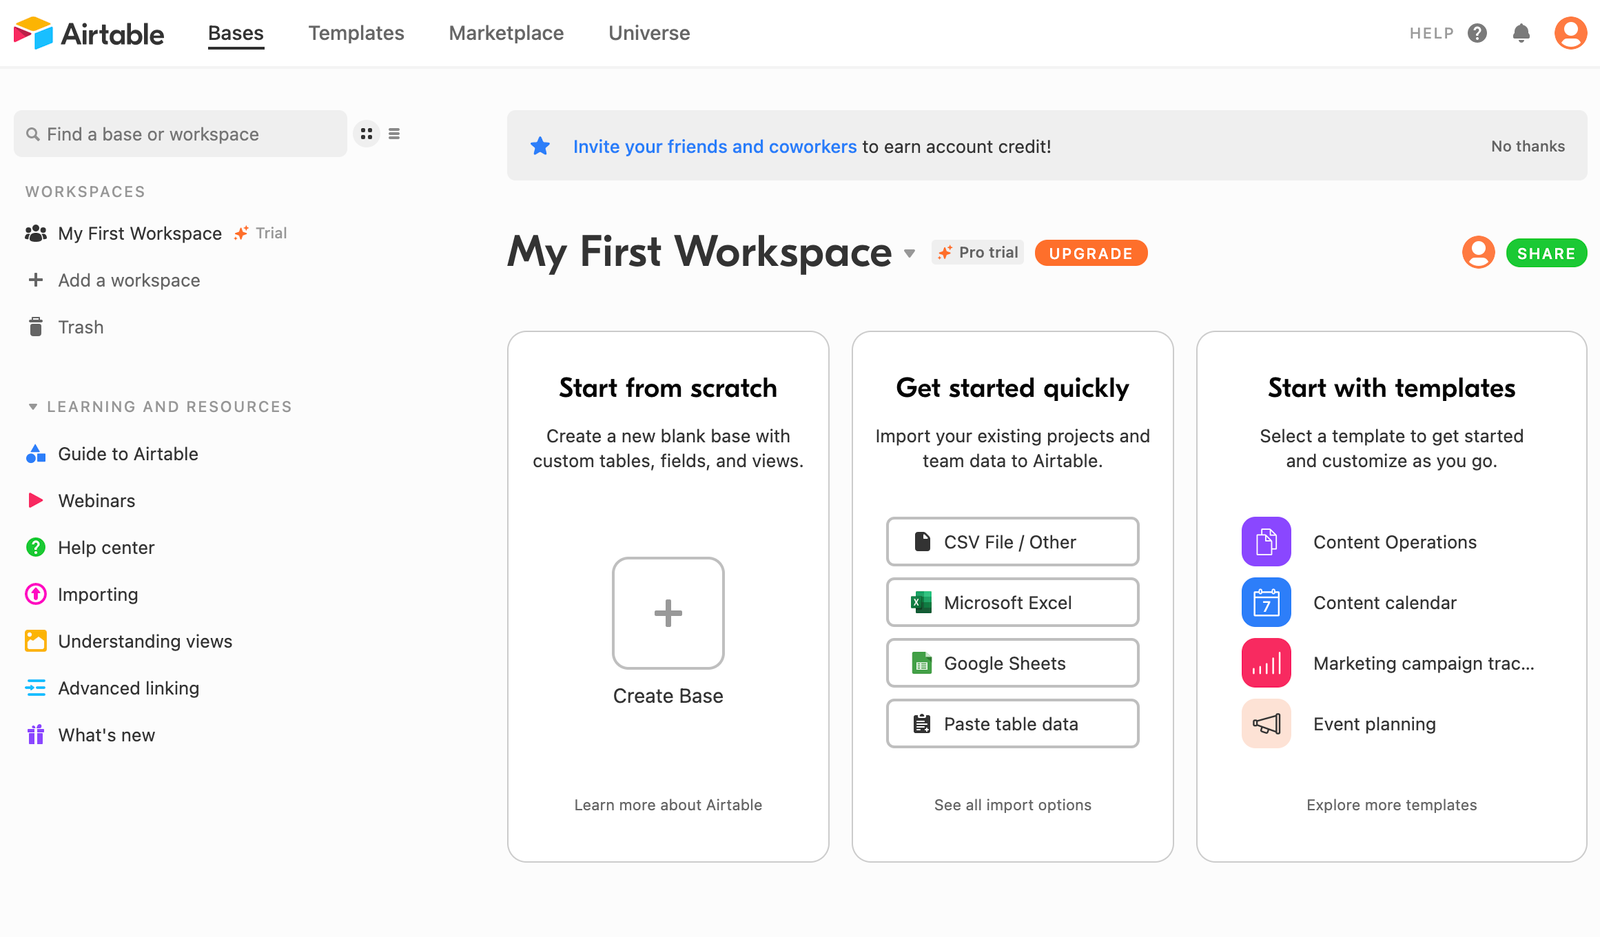This screenshot has height=937, width=1600.
Task: Collapse the Learning and Resources section
Action: coord(33,407)
